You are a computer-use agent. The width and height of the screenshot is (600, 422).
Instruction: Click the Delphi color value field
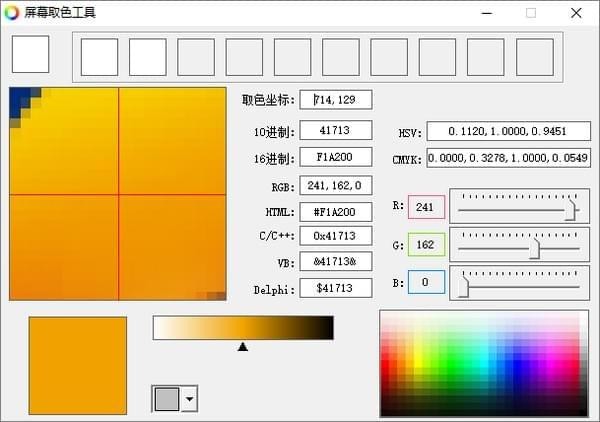pos(335,288)
